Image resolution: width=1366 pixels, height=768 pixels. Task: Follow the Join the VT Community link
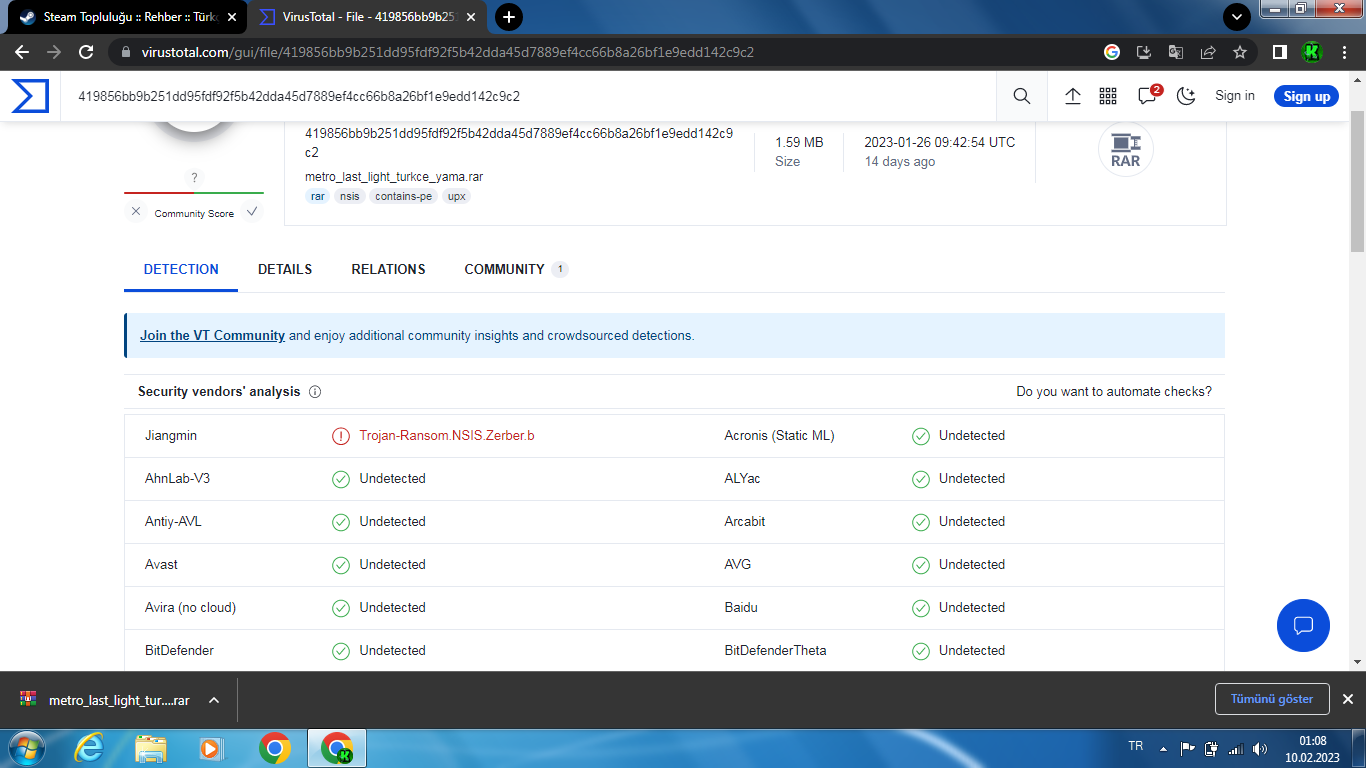[x=212, y=336]
